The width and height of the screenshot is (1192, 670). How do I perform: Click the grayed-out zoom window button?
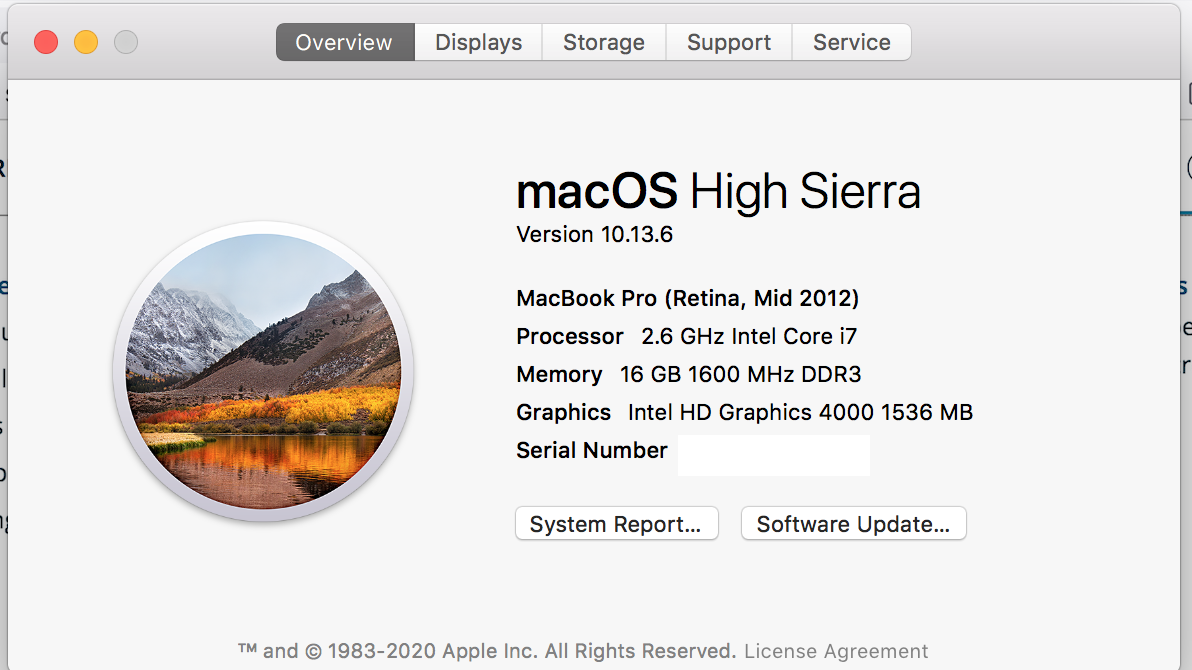pos(126,42)
